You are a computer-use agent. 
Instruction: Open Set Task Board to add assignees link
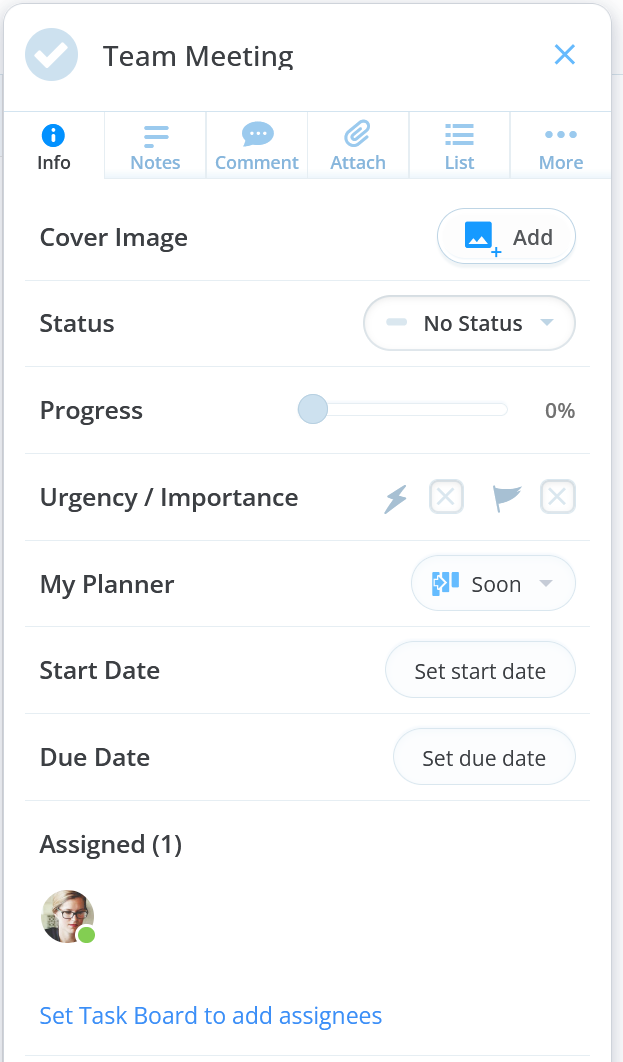210,1015
